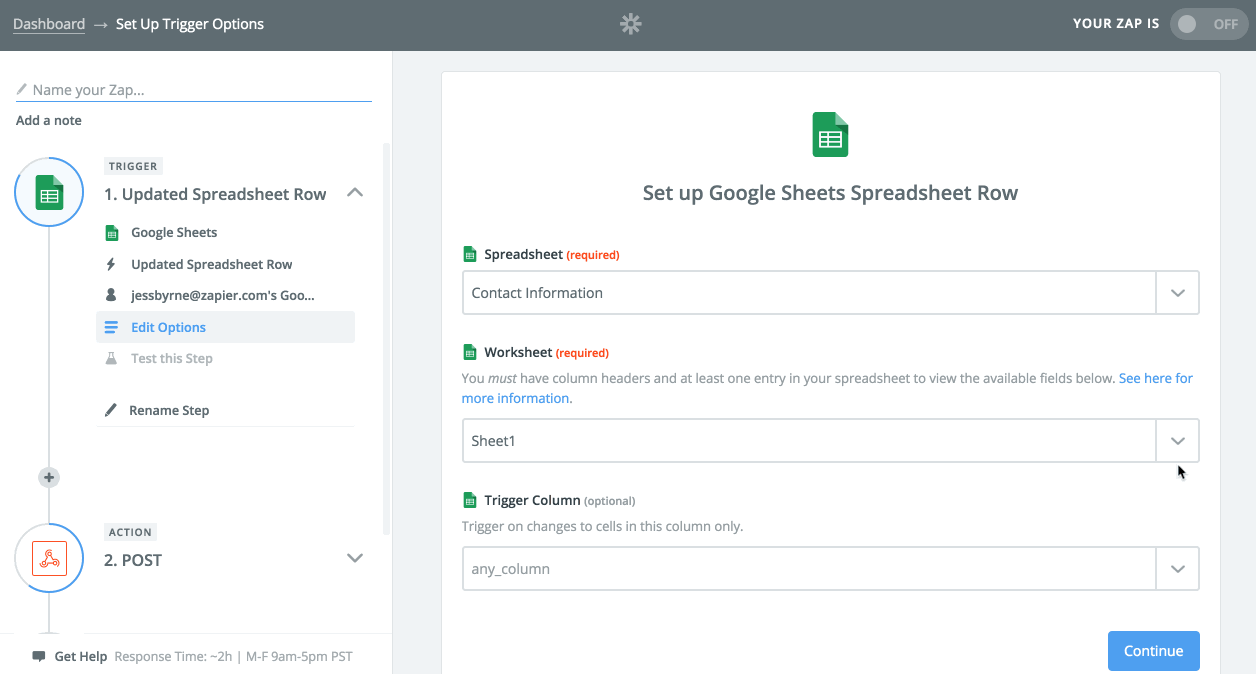The width and height of the screenshot is (1256, 674).
Task: Expand the POST action step
Action: tap(355, 558)
